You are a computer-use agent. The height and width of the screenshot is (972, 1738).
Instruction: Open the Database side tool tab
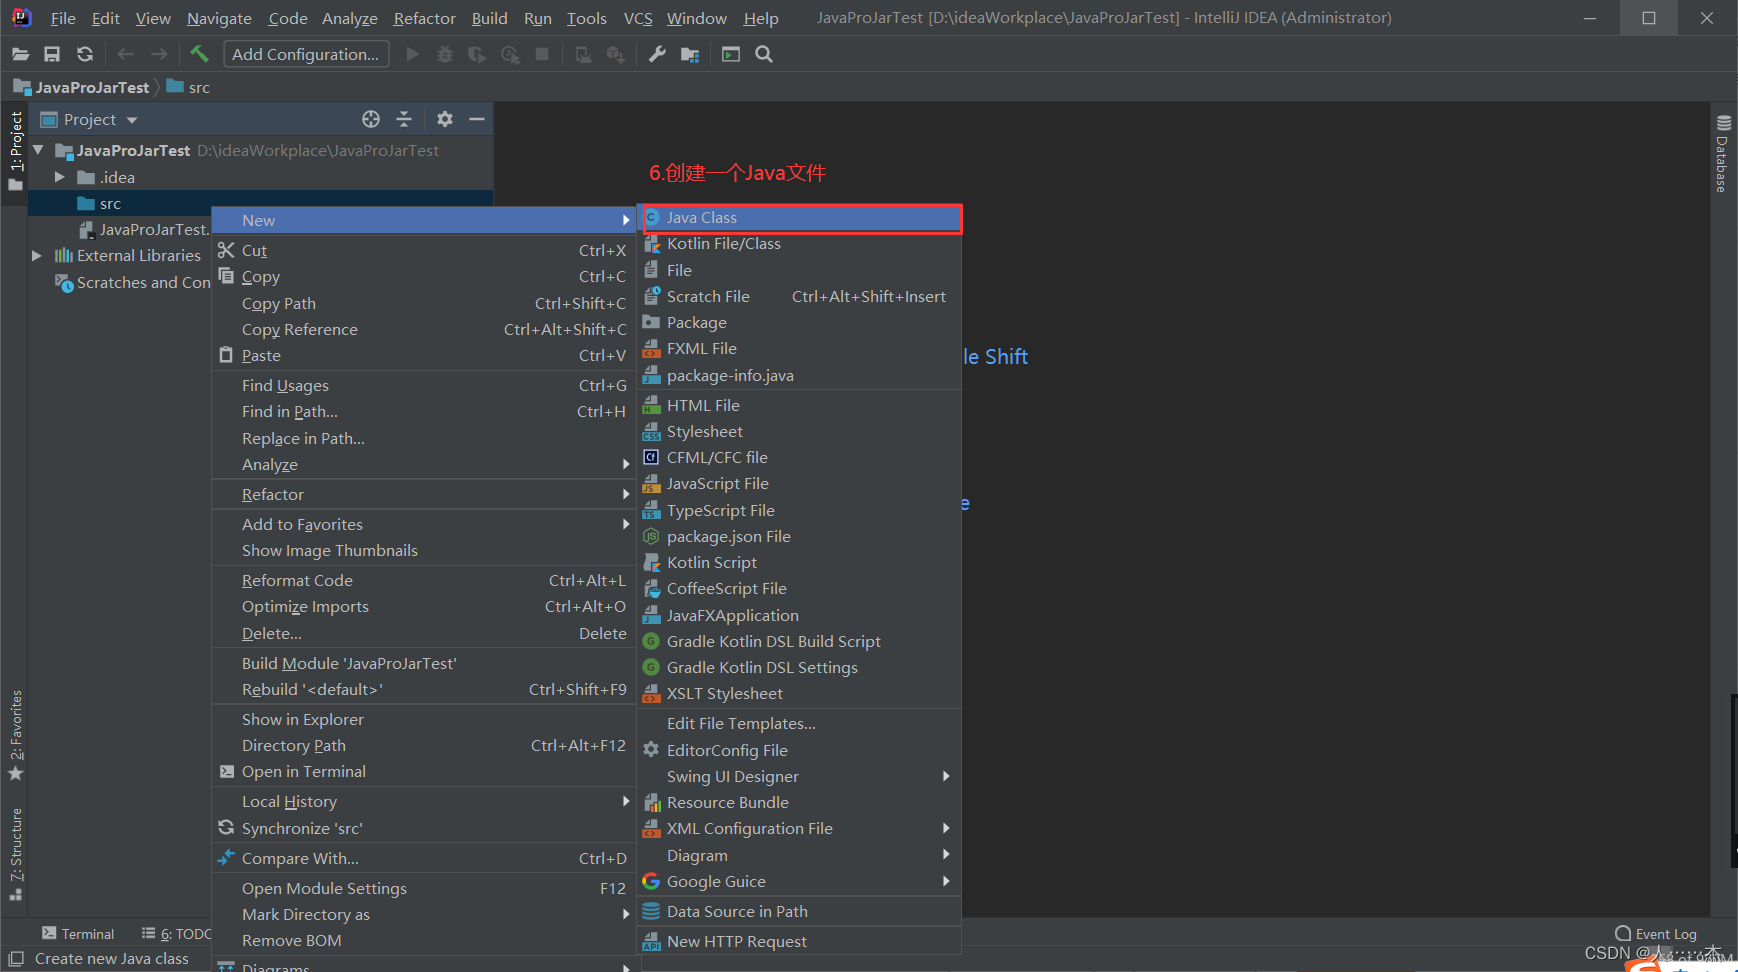coord(1722,155)
